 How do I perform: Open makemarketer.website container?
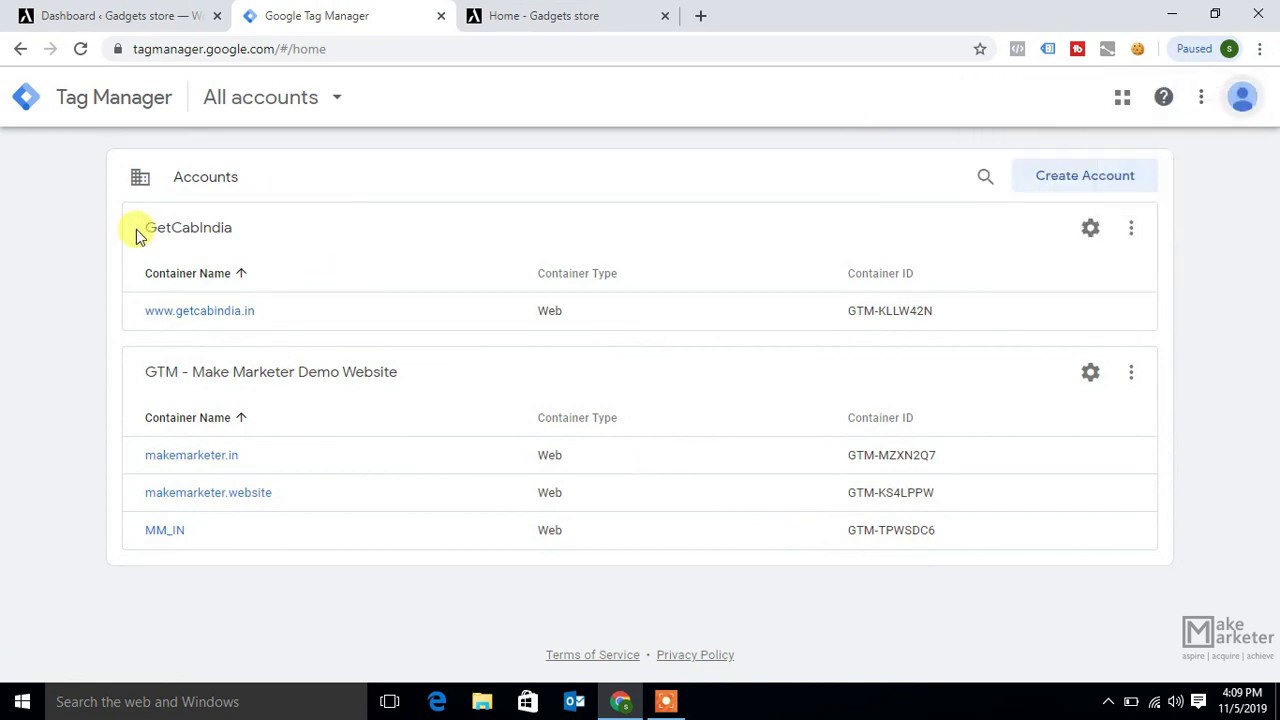tap(208, 493)
